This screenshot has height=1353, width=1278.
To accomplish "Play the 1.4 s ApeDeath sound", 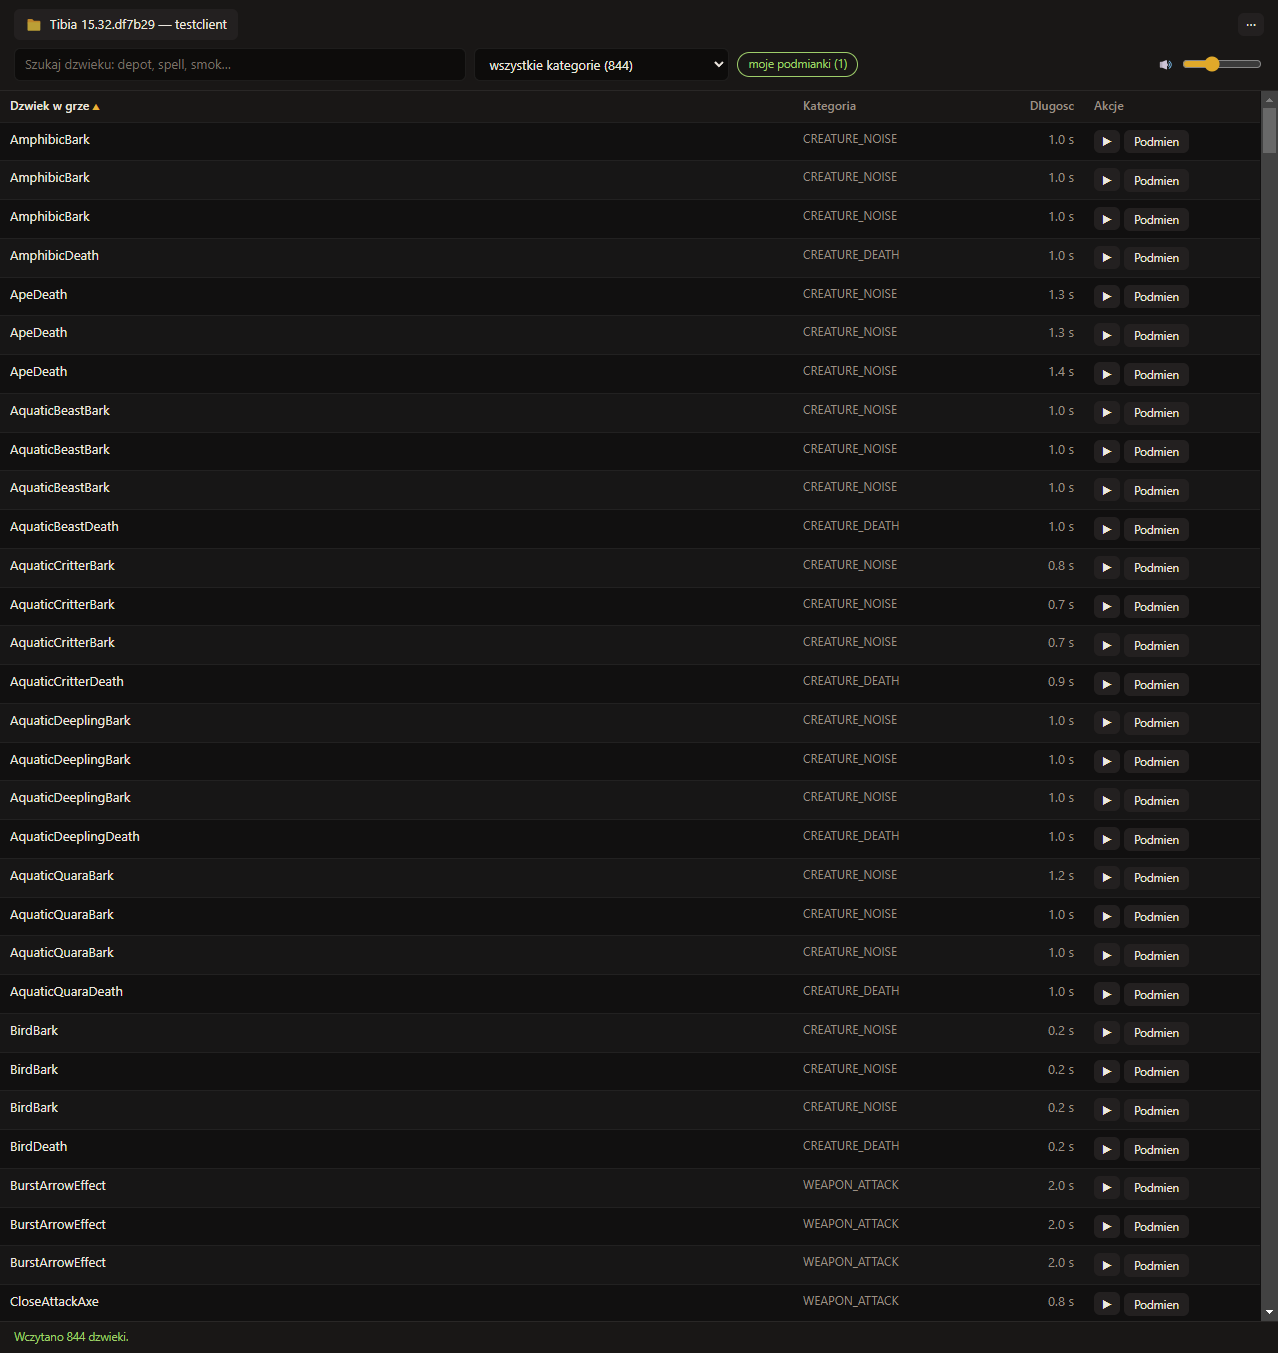I will (x=1106, y=375).
